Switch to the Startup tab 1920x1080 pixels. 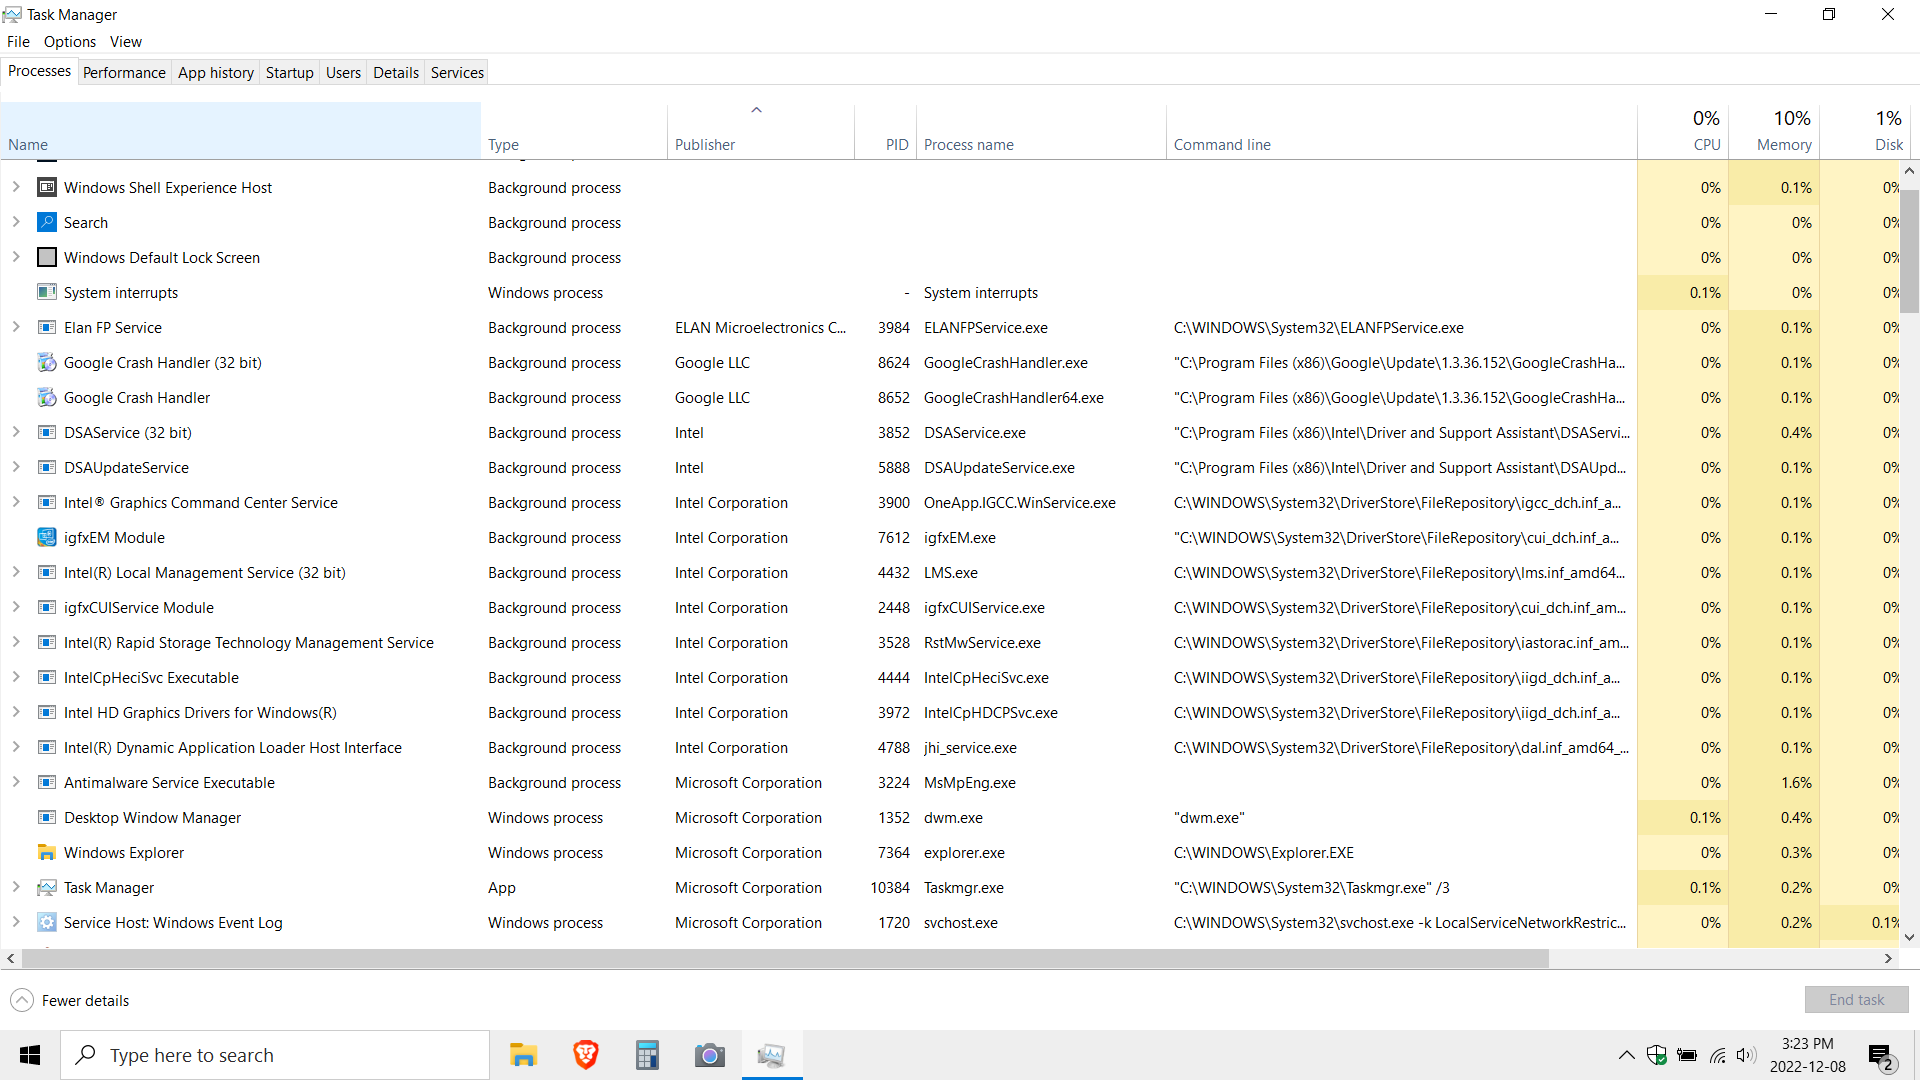pyautogui.click(x=290, y=72)
